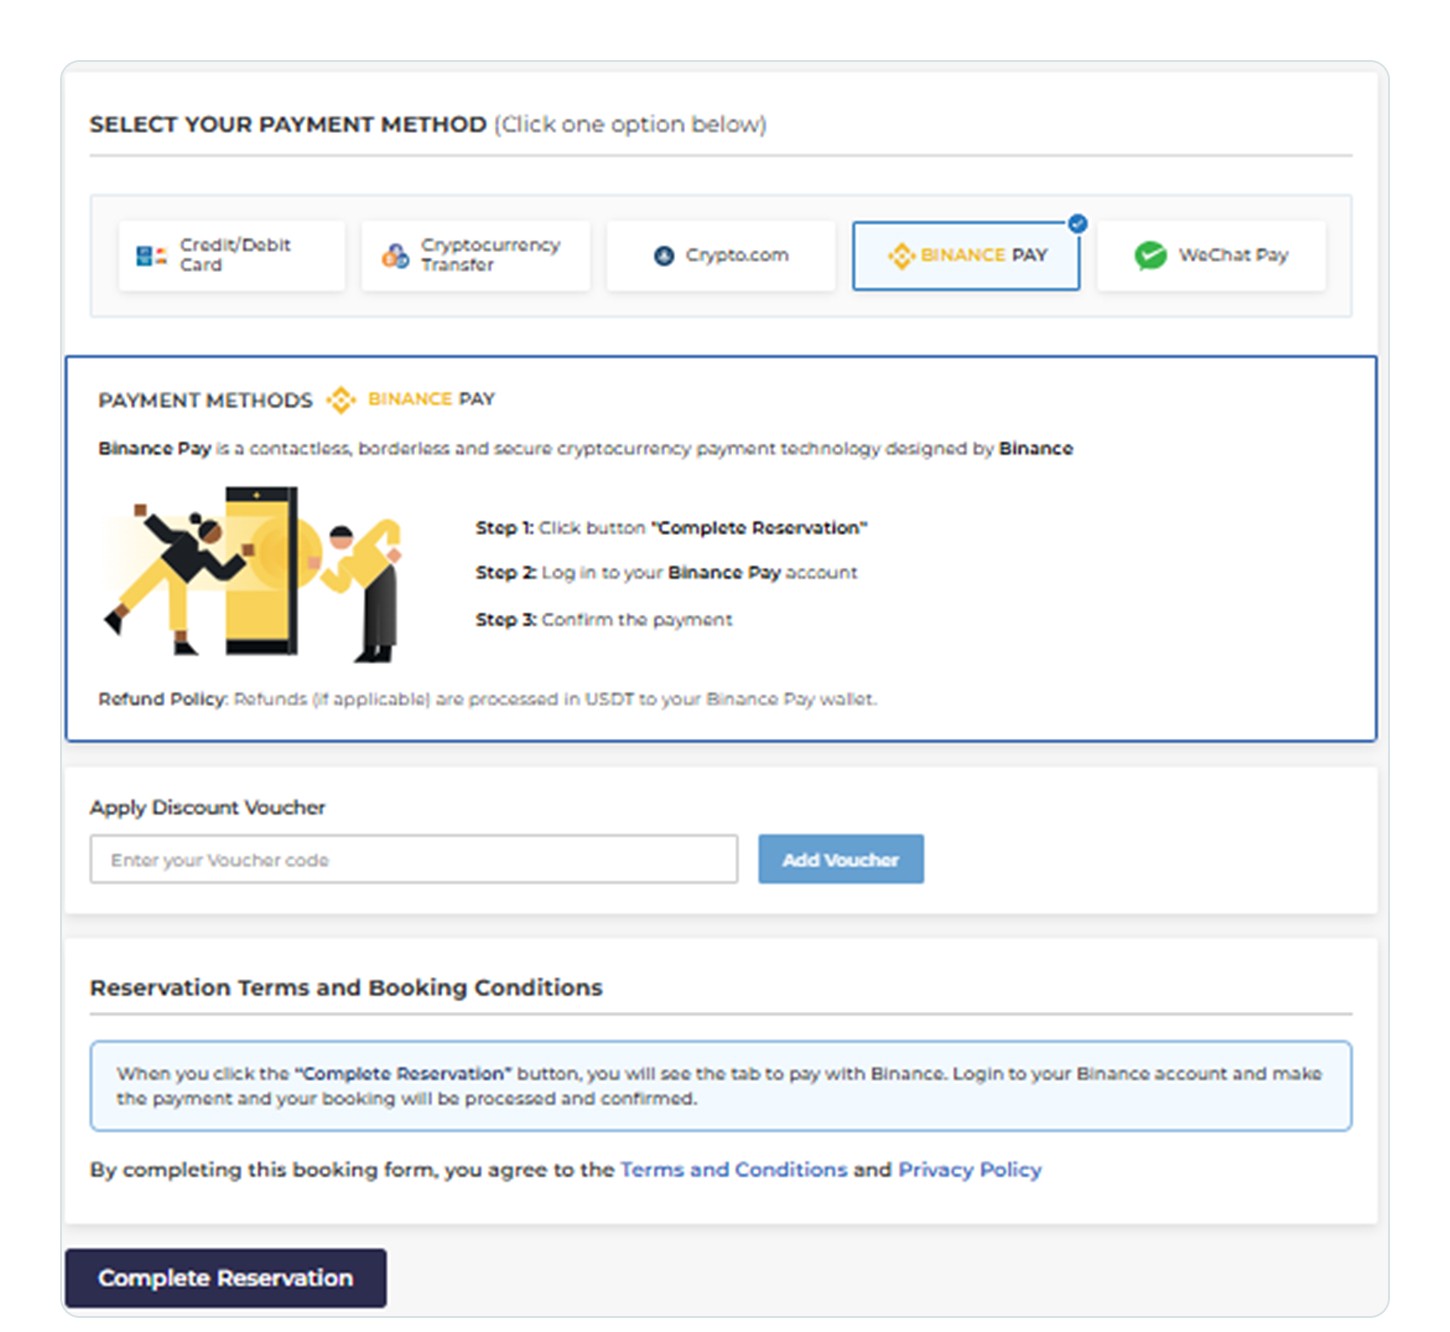
Task: Switch to Crypto.com payment method
Action: point(721,256)
